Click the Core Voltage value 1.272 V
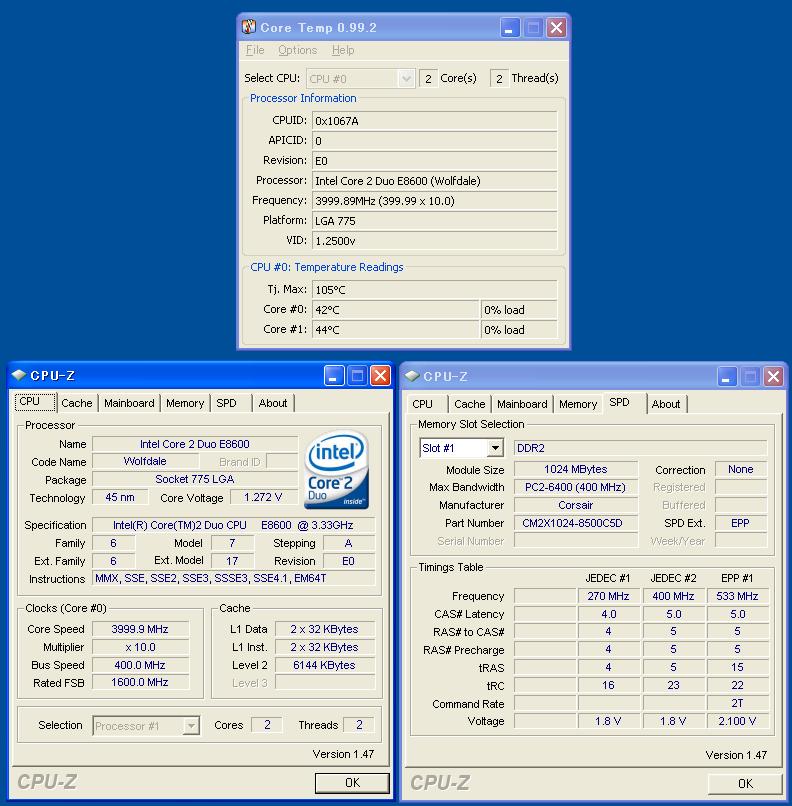Image resolution: width=792 pixels, height=806 pixels. [x=263, y=498]
